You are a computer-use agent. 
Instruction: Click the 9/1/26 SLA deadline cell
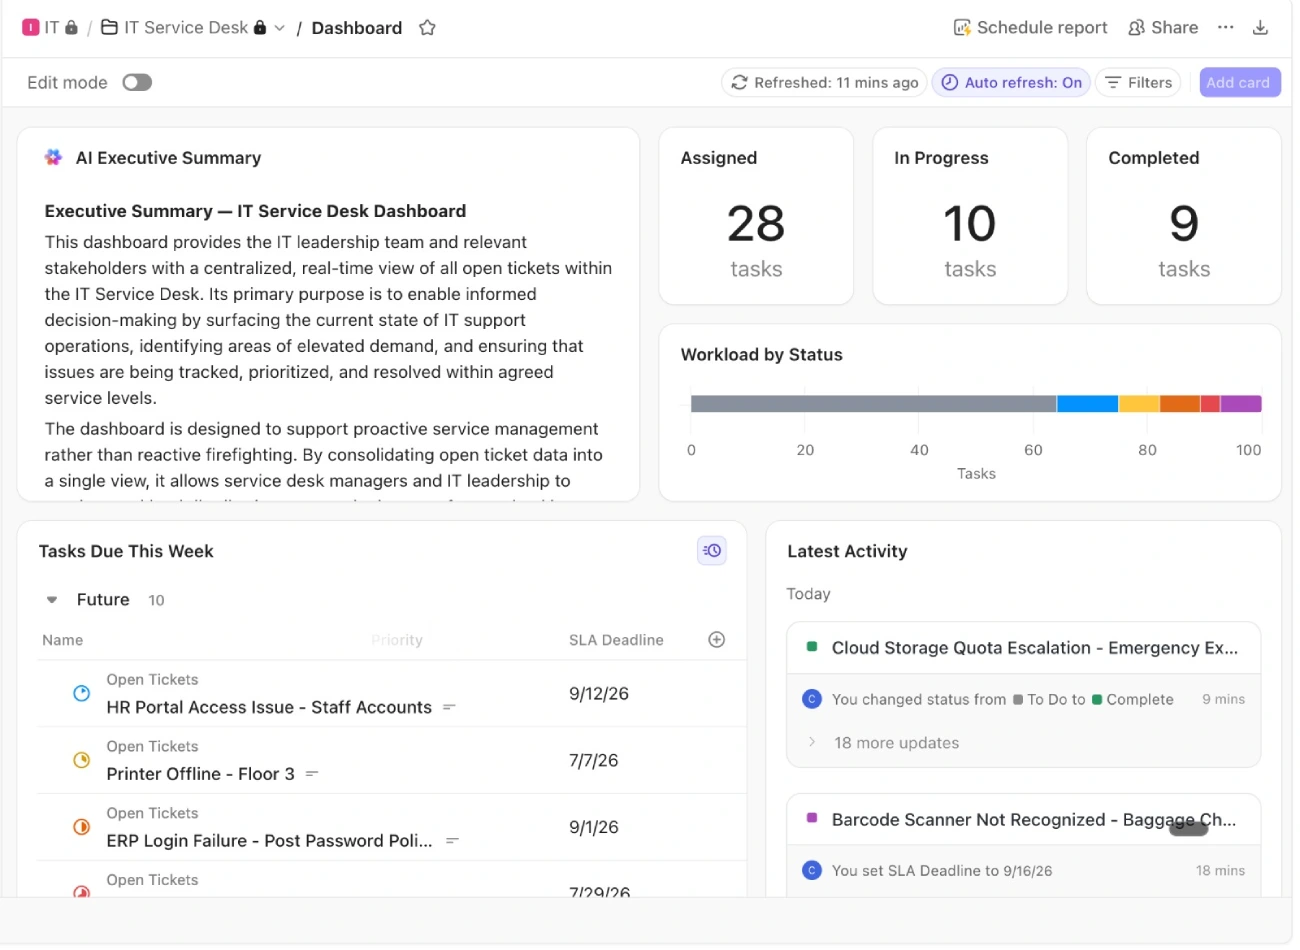pos(594,828)
